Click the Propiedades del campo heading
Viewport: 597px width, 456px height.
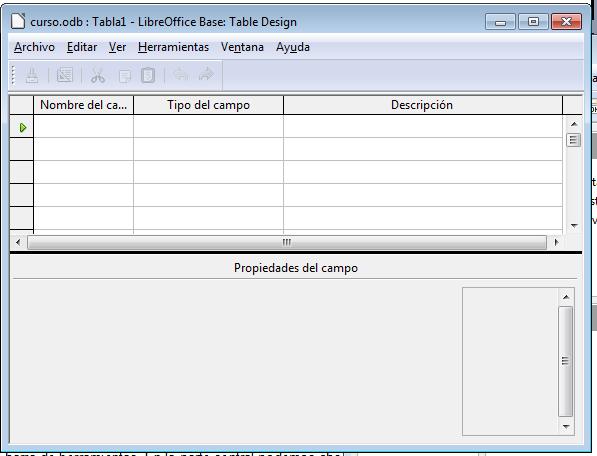coord(296,268)
